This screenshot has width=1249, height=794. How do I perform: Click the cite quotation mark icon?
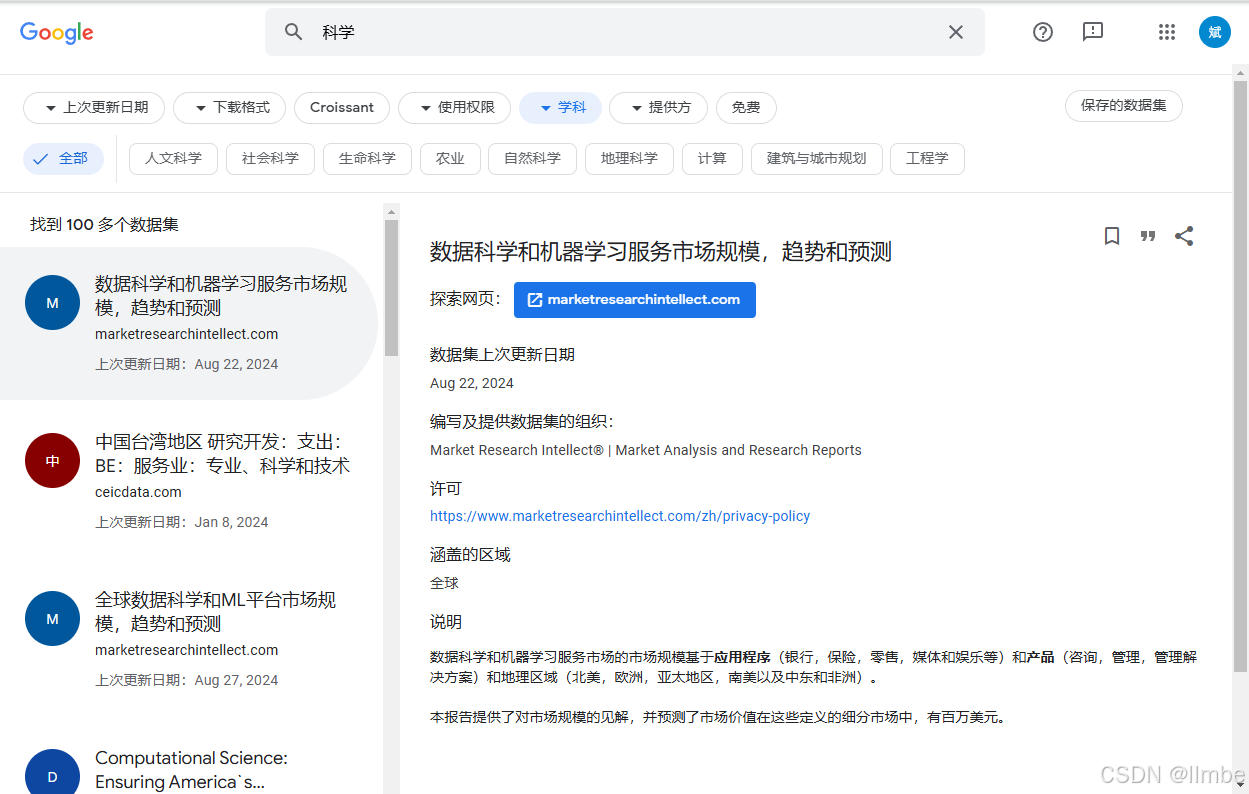pyautogui.click(x=1148, y=236)
